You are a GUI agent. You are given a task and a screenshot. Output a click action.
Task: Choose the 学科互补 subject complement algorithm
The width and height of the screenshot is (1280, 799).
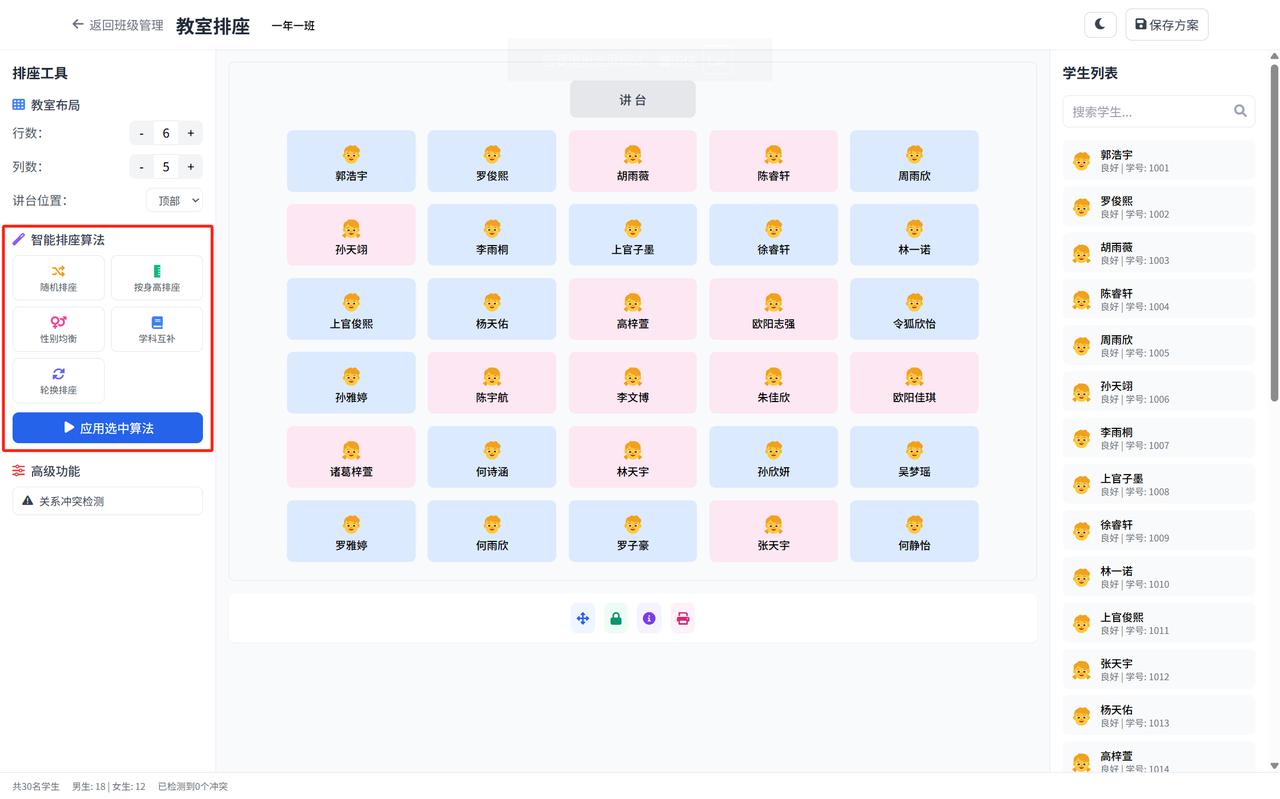pyautogui.click(x=157, y=328)
